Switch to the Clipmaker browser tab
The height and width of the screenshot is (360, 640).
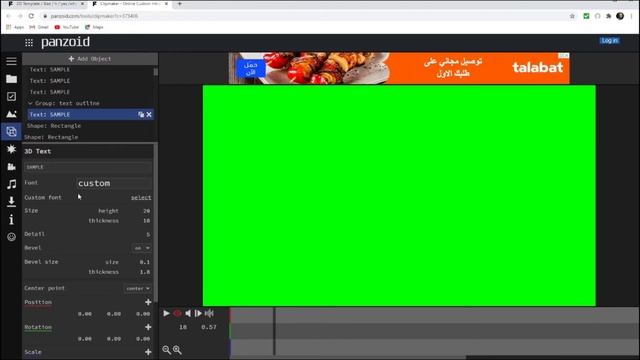tap(130, 4)
